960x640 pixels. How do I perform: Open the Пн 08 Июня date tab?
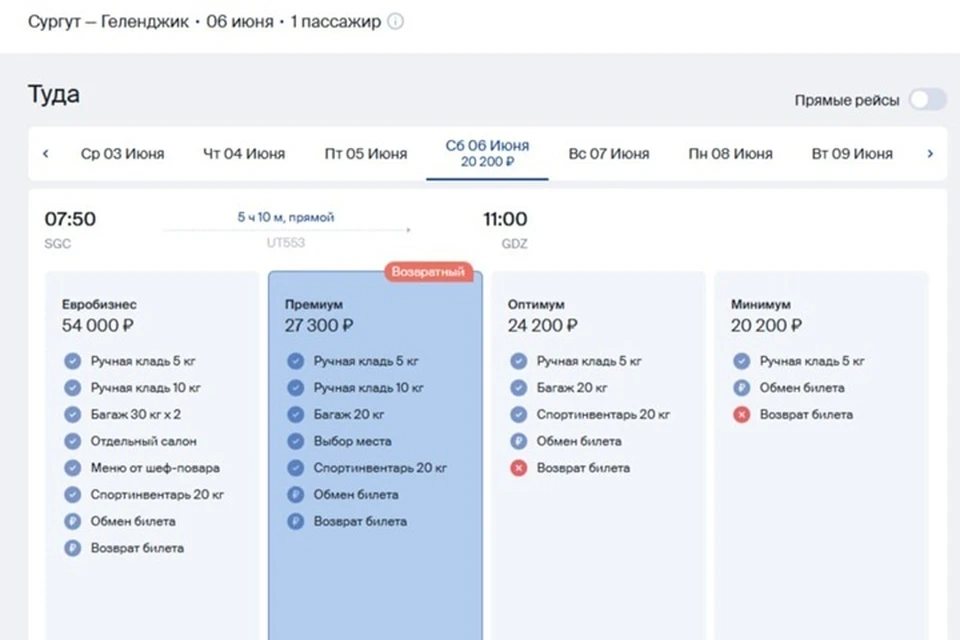[730, 154]
